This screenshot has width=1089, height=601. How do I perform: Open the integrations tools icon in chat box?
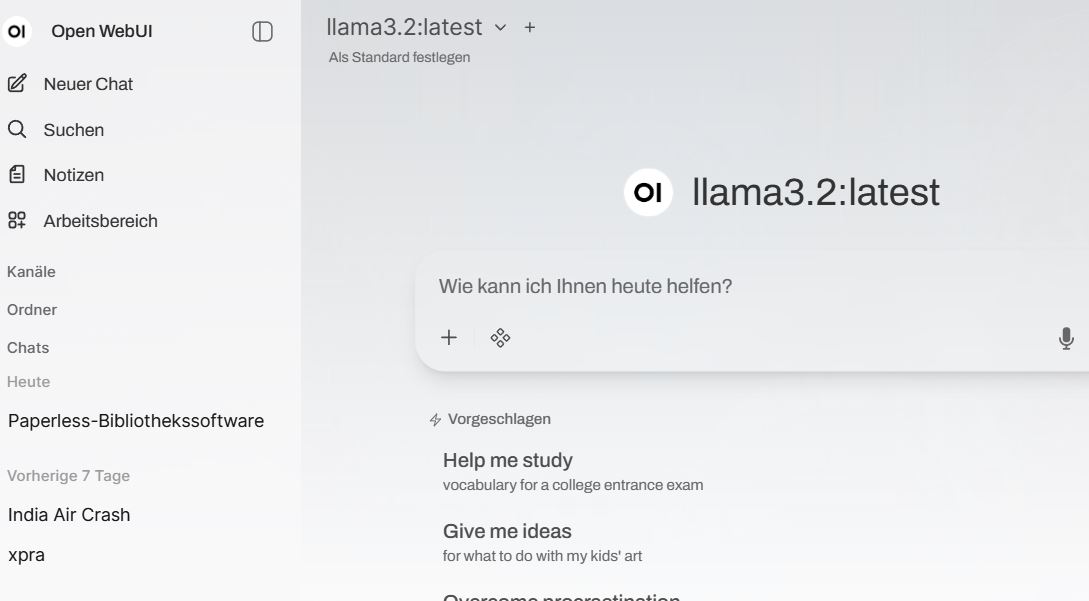501,338
